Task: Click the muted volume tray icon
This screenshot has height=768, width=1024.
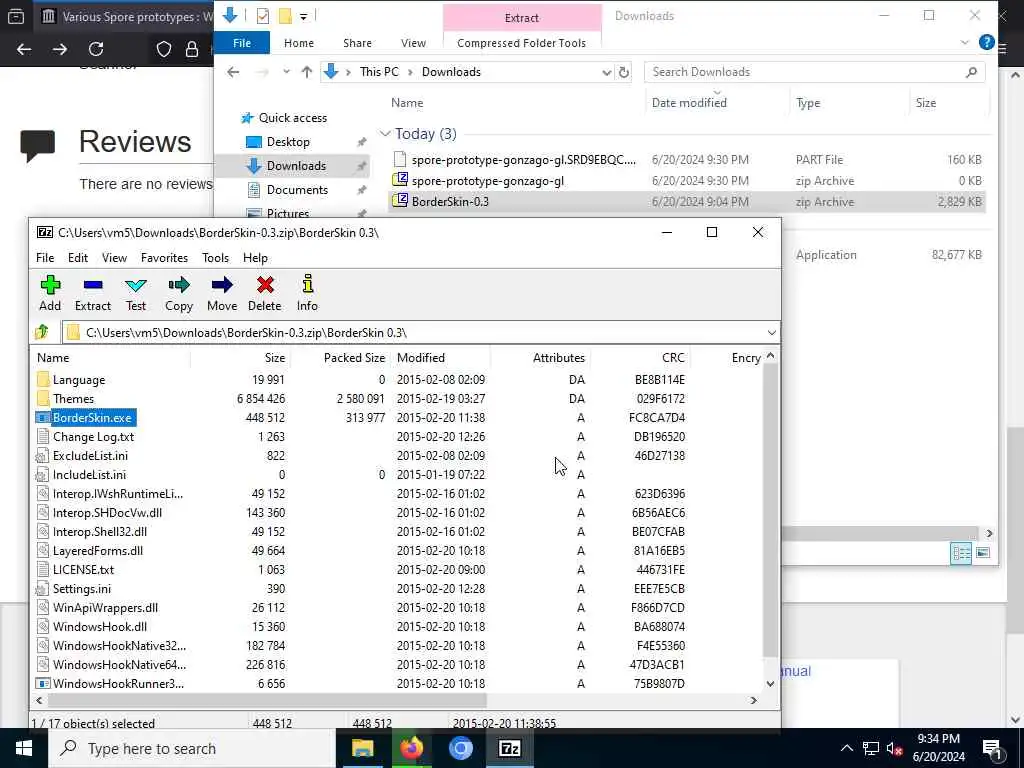Action: [895, 748]
